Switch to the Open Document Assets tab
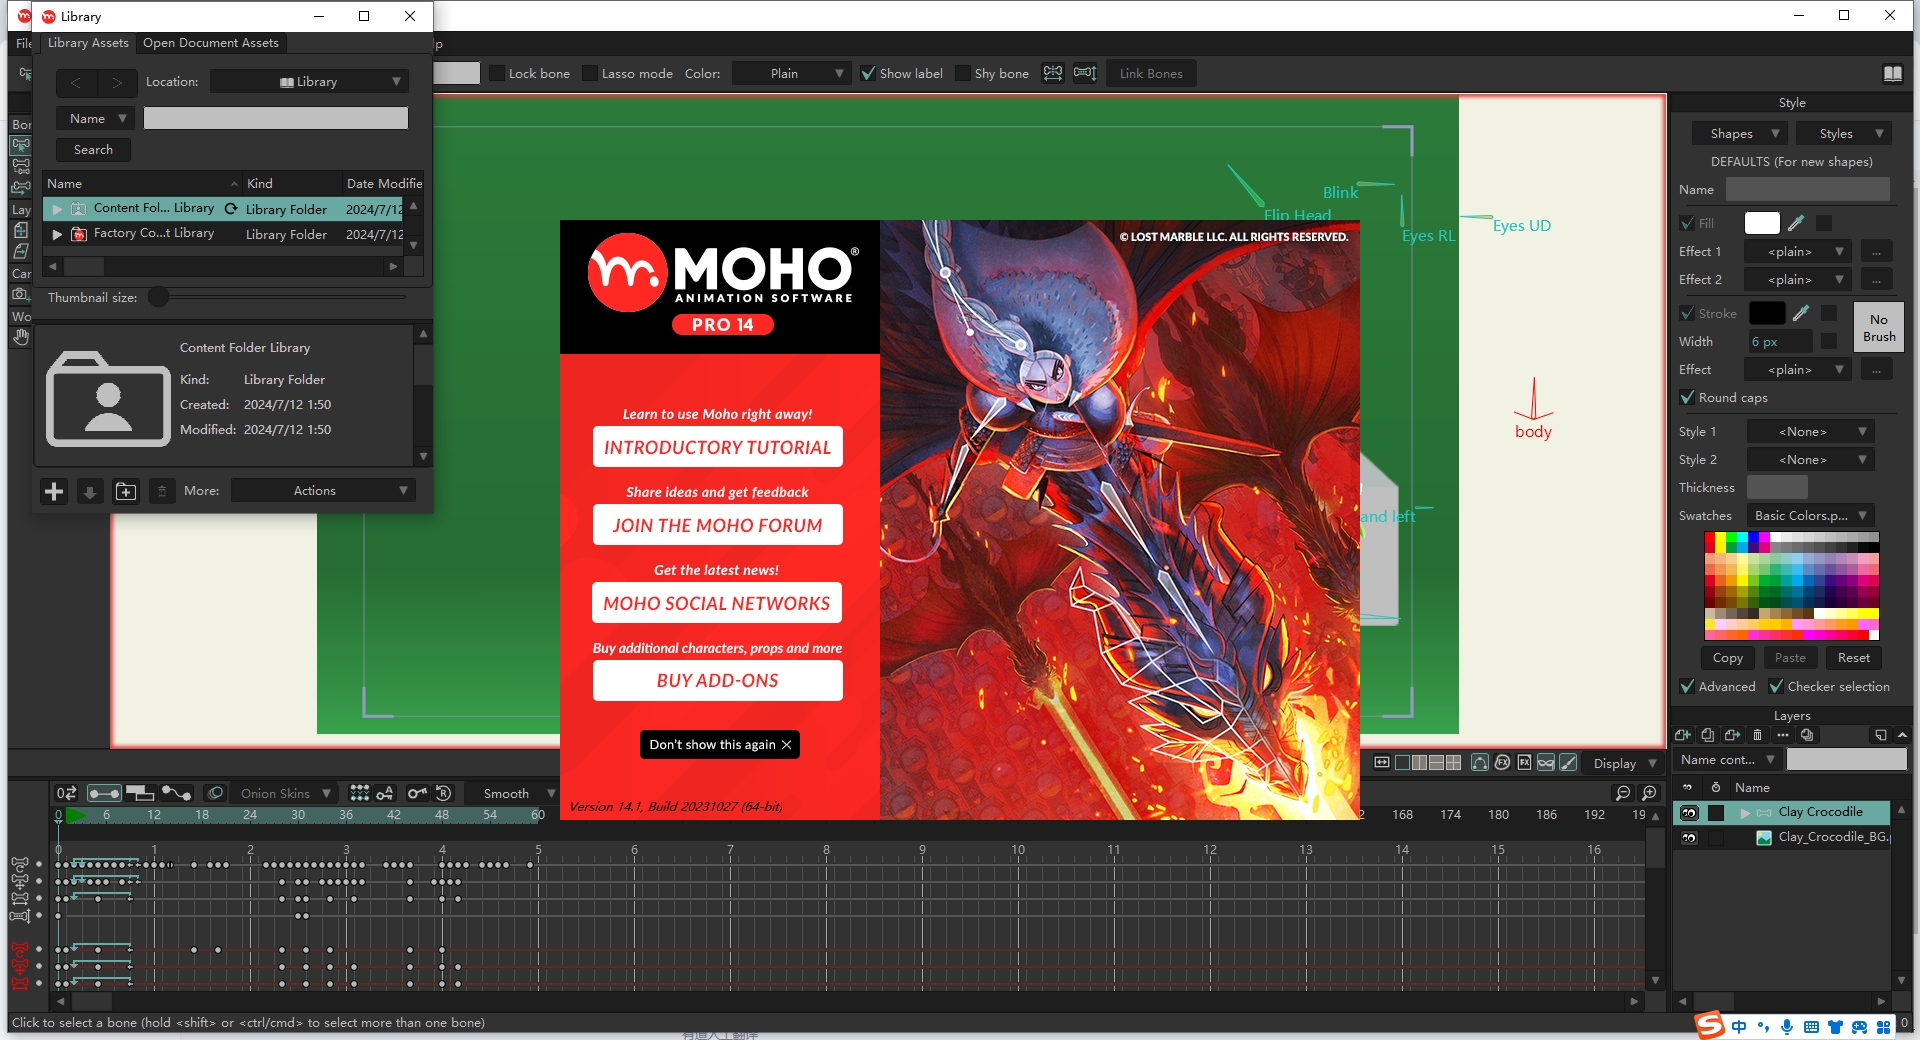Viewport: 1920px width, 1040px height. pos(210,43)
